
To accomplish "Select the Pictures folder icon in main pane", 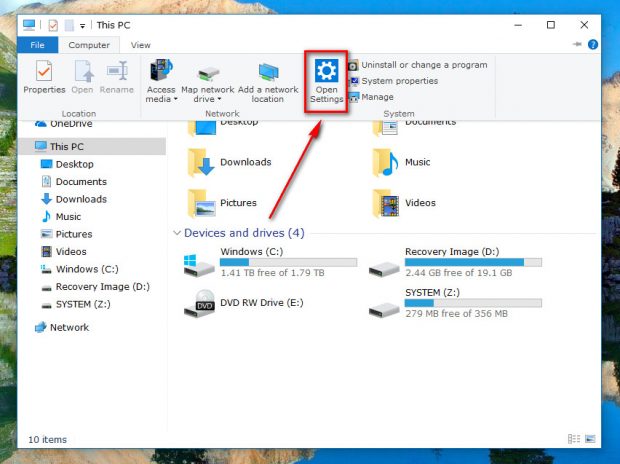I will [202, 203].
